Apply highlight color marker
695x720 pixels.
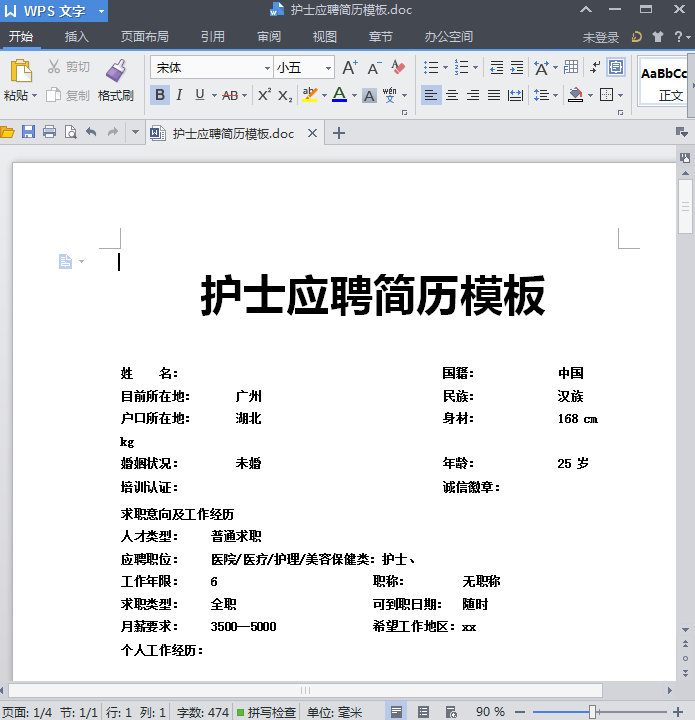(x=310, y=95)
